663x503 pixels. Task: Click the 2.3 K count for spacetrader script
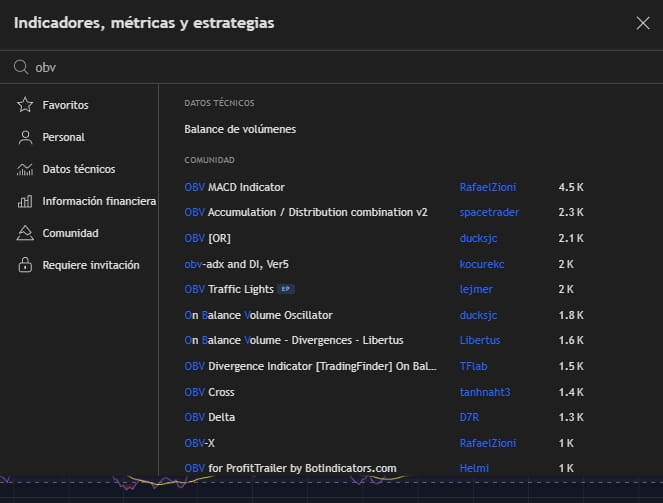pos(571,212)
